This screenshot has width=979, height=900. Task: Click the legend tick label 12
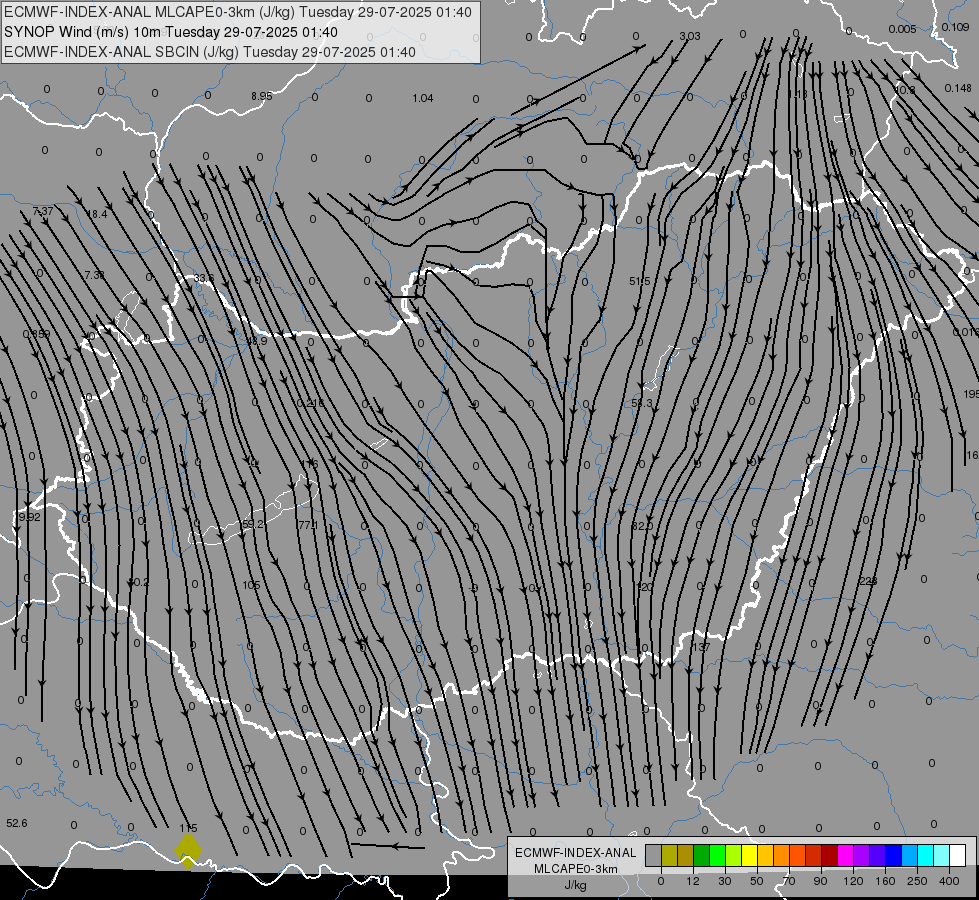click(x=692, y=881)
